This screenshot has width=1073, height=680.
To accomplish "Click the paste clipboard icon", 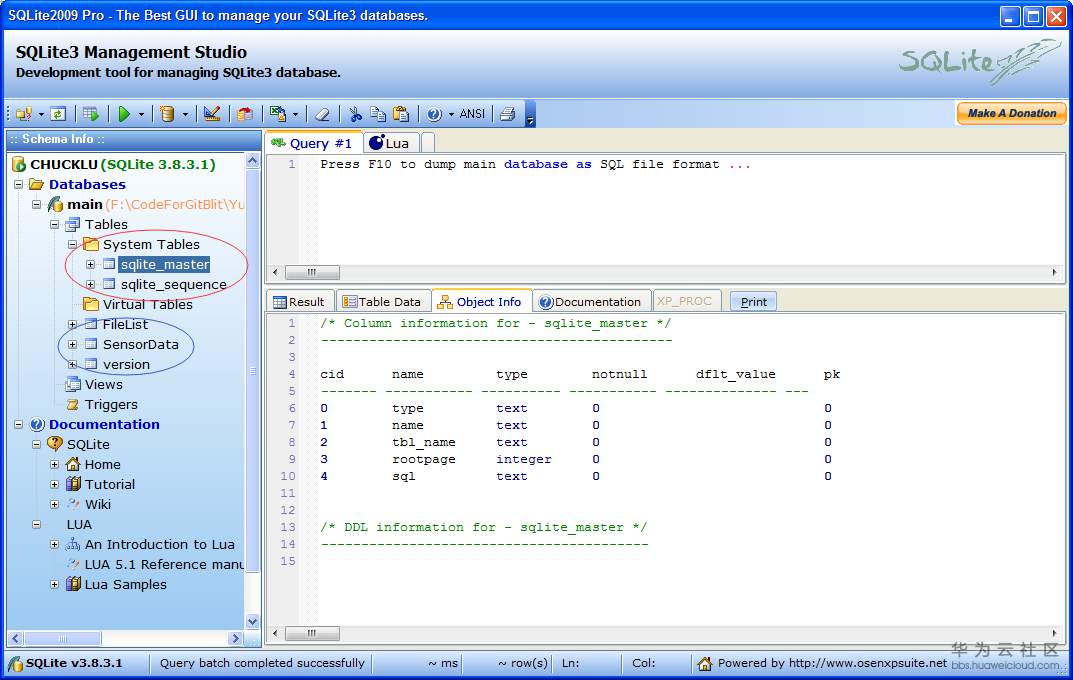I will [401, 114].
